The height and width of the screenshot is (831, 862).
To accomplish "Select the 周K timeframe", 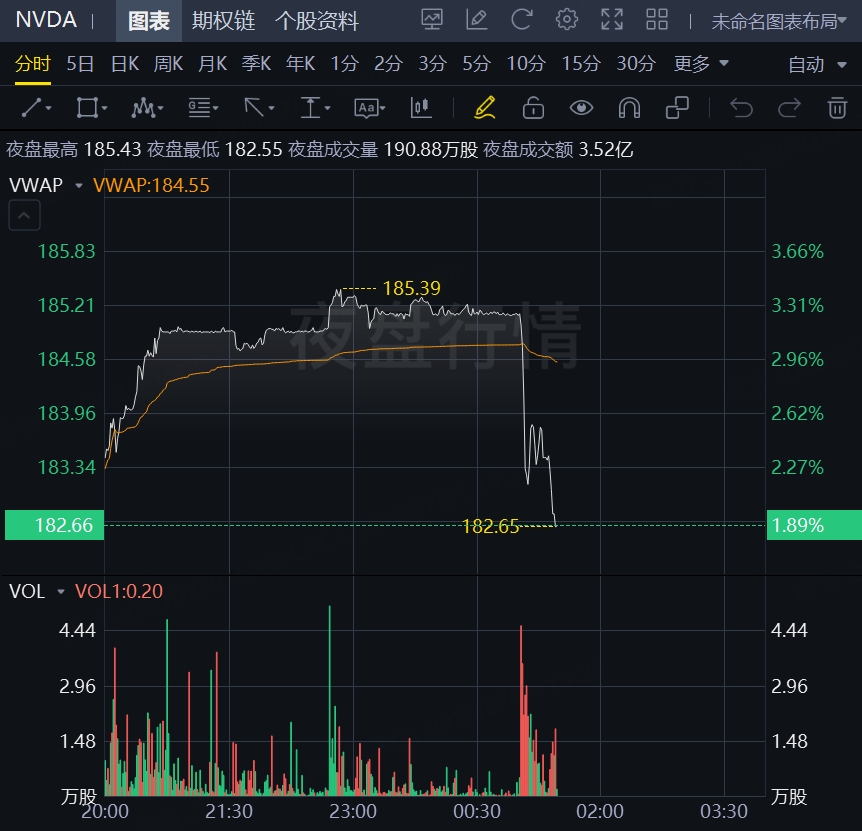I will click(x=168, y=64).
